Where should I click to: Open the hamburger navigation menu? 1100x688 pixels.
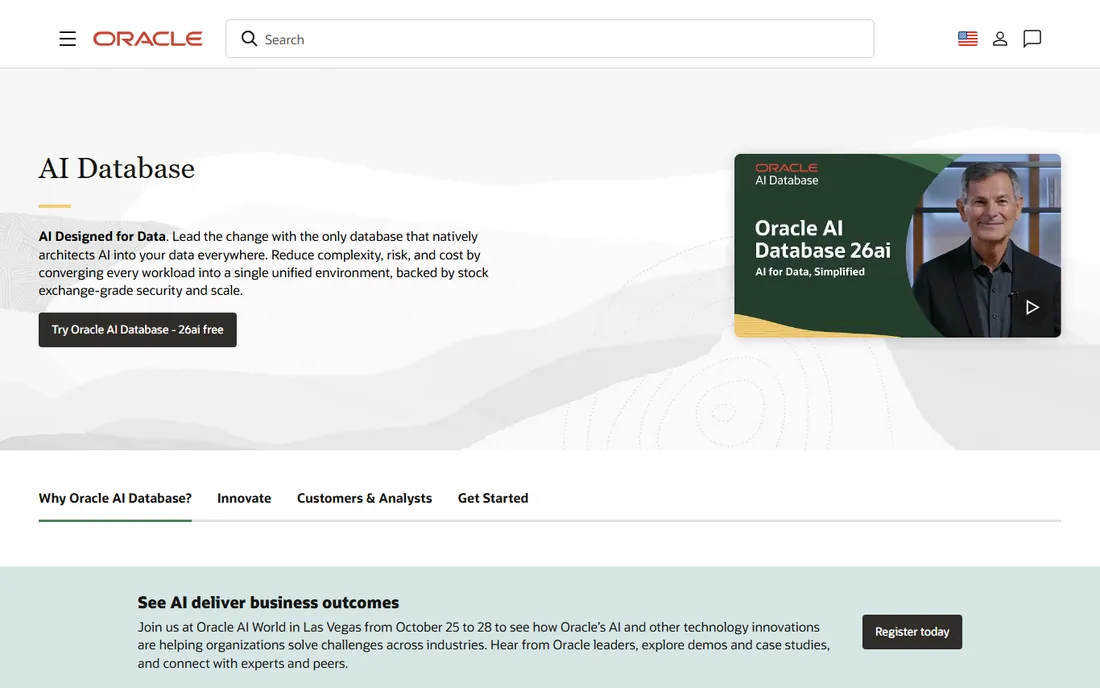(x=67, y=39)
